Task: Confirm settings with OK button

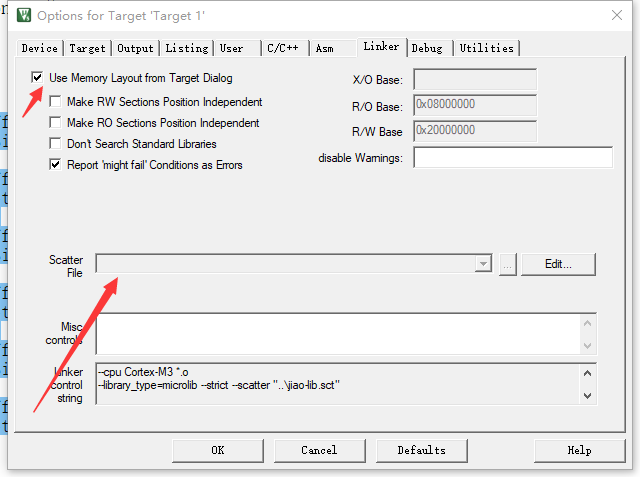Action: 218,450
